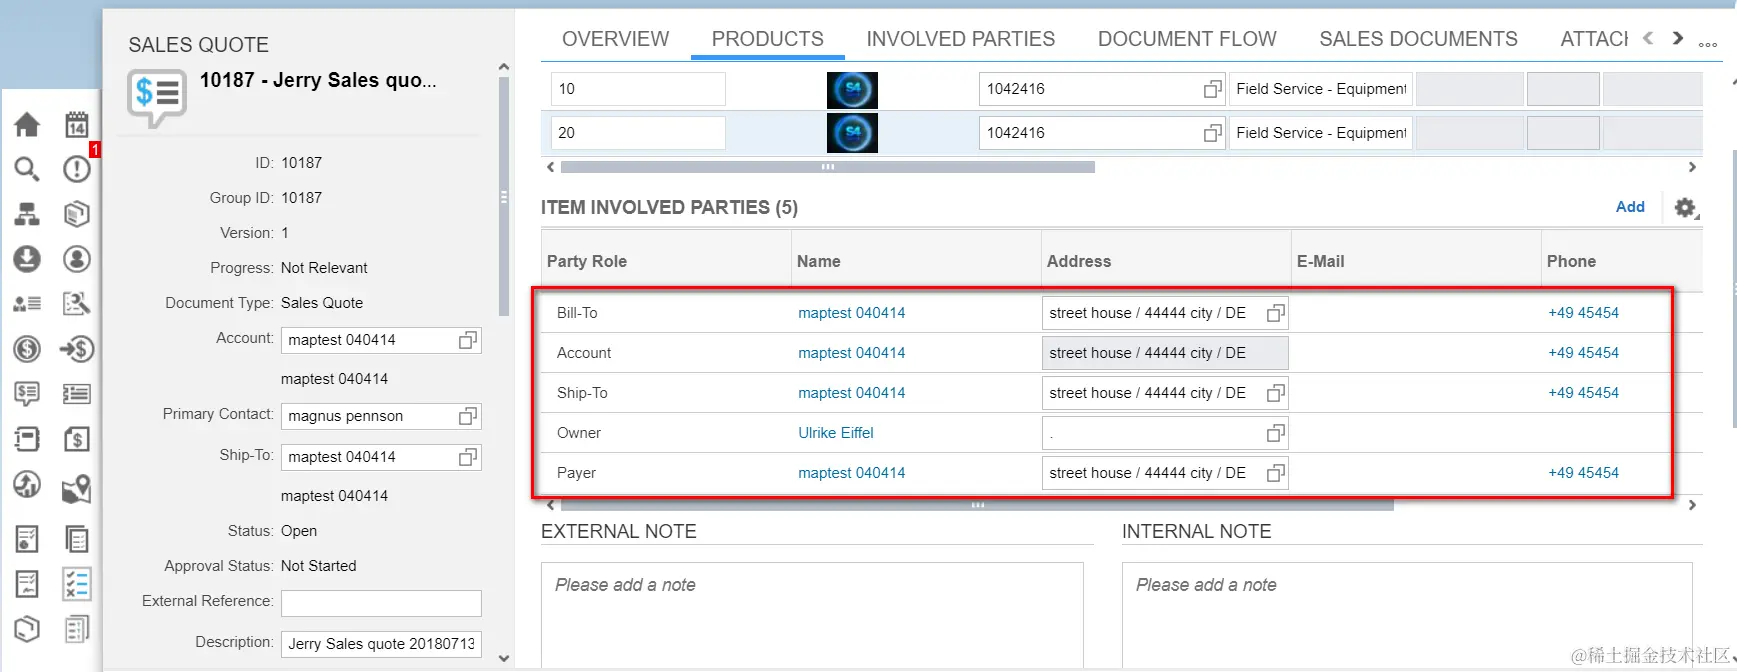Open value help for Account field
This screenshot has width=1737, height=672.
[467, 340]
